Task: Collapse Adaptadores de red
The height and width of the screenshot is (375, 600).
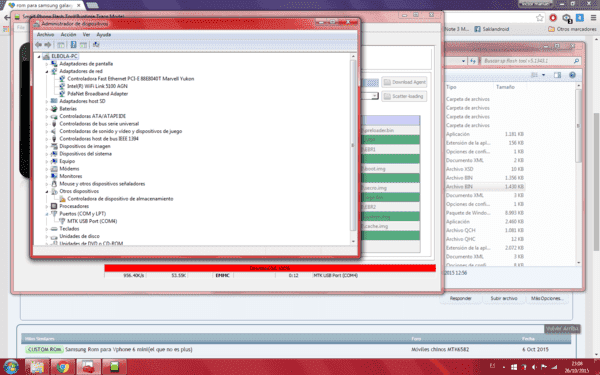Action: pyautogui.click(x=47, y=72)
